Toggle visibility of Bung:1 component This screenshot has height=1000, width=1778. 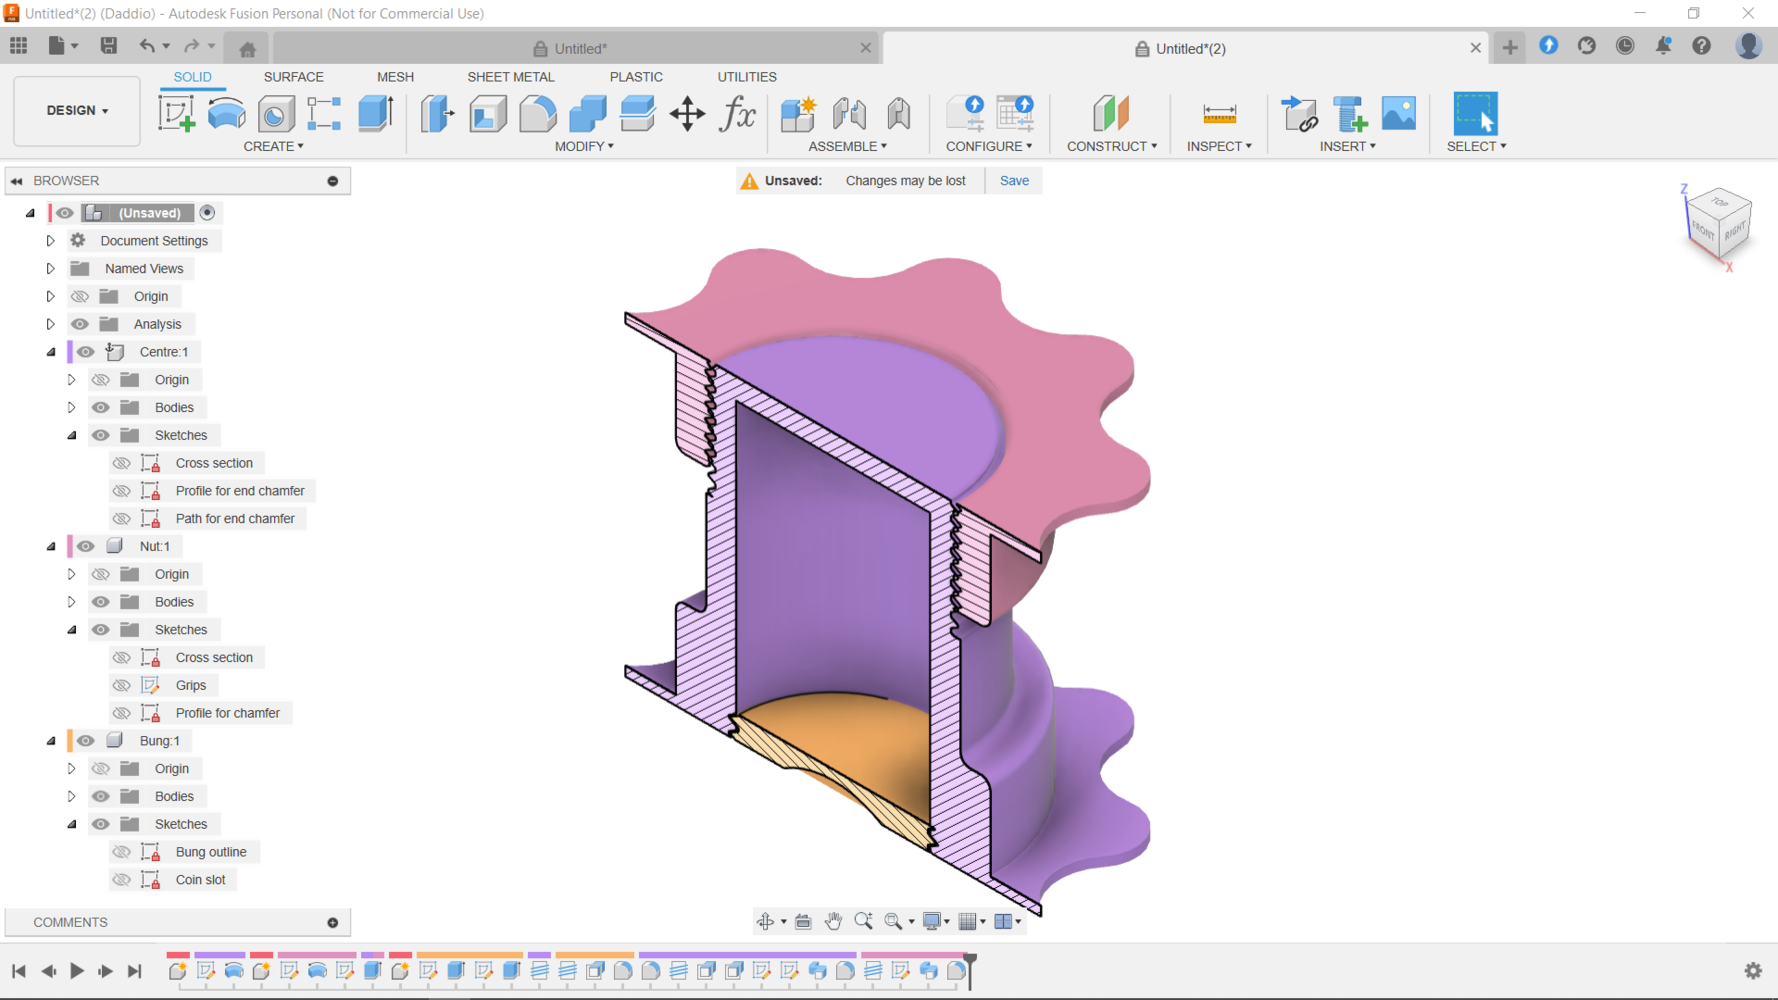(x=86, y=741)
